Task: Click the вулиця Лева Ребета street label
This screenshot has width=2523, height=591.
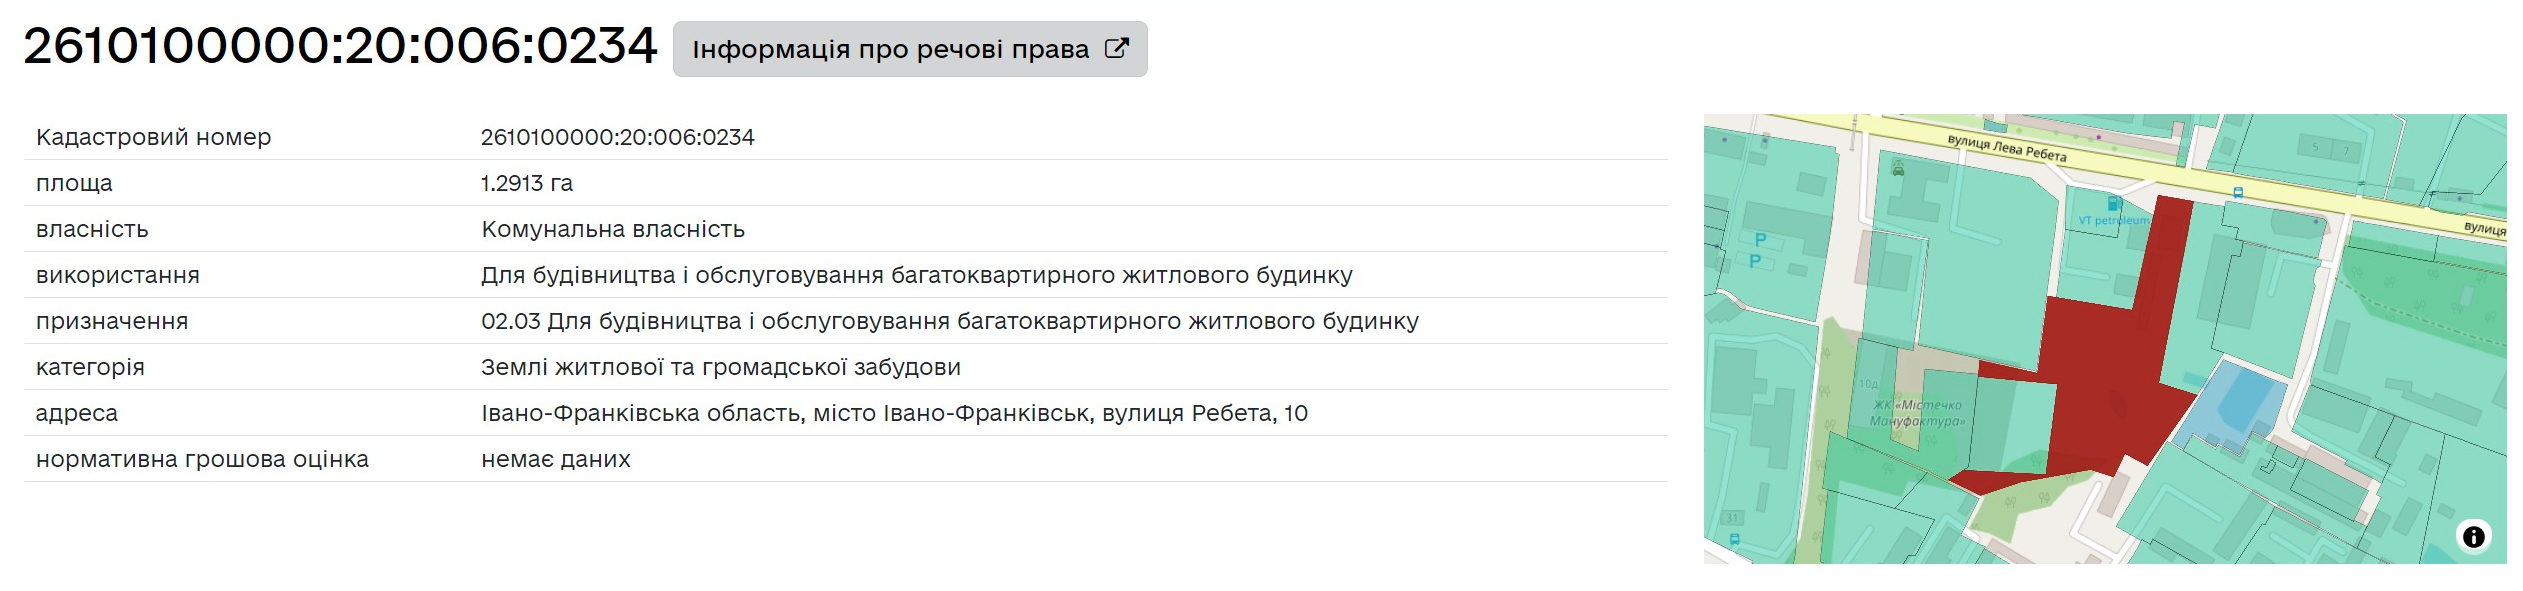Action: coord(2006,148)
